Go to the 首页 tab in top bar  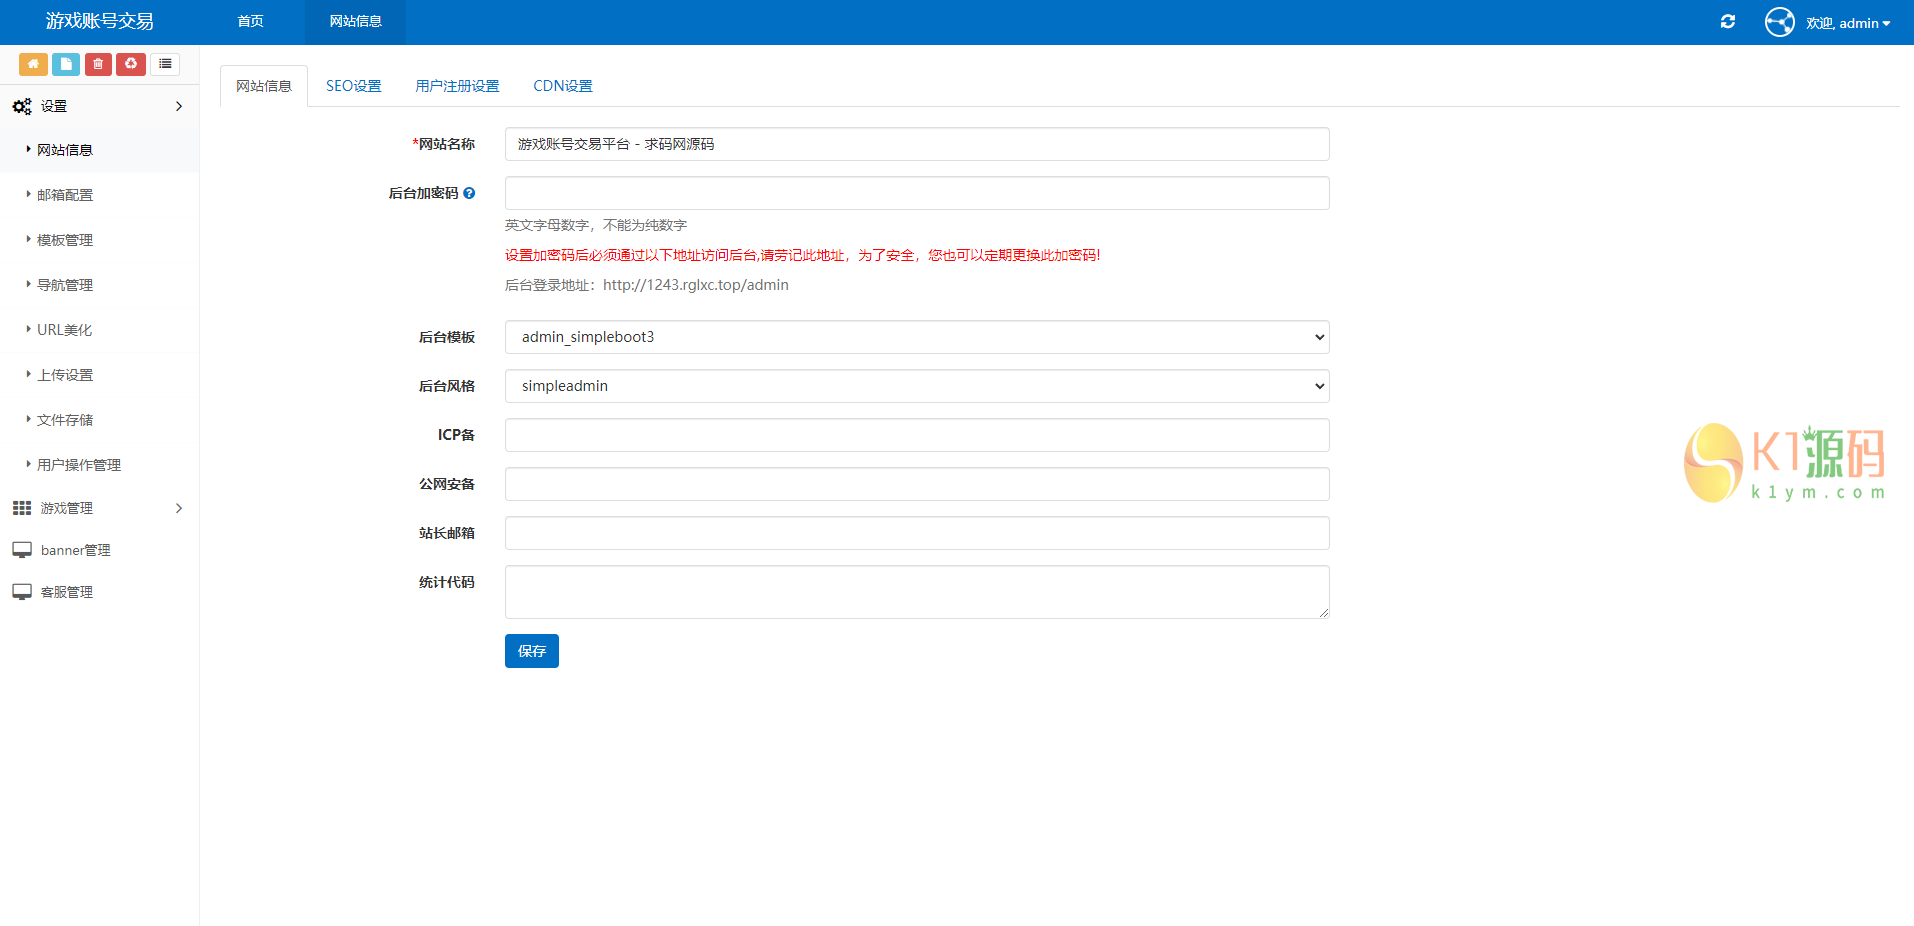[x=251, y=22]
